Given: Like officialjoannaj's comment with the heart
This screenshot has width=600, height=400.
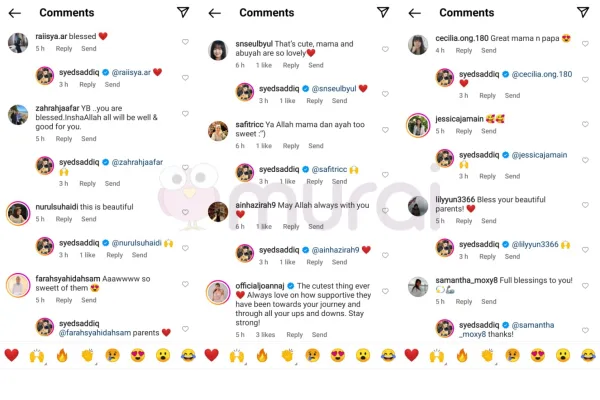Looking at the screenshot, I should click(x=385, y=291).
